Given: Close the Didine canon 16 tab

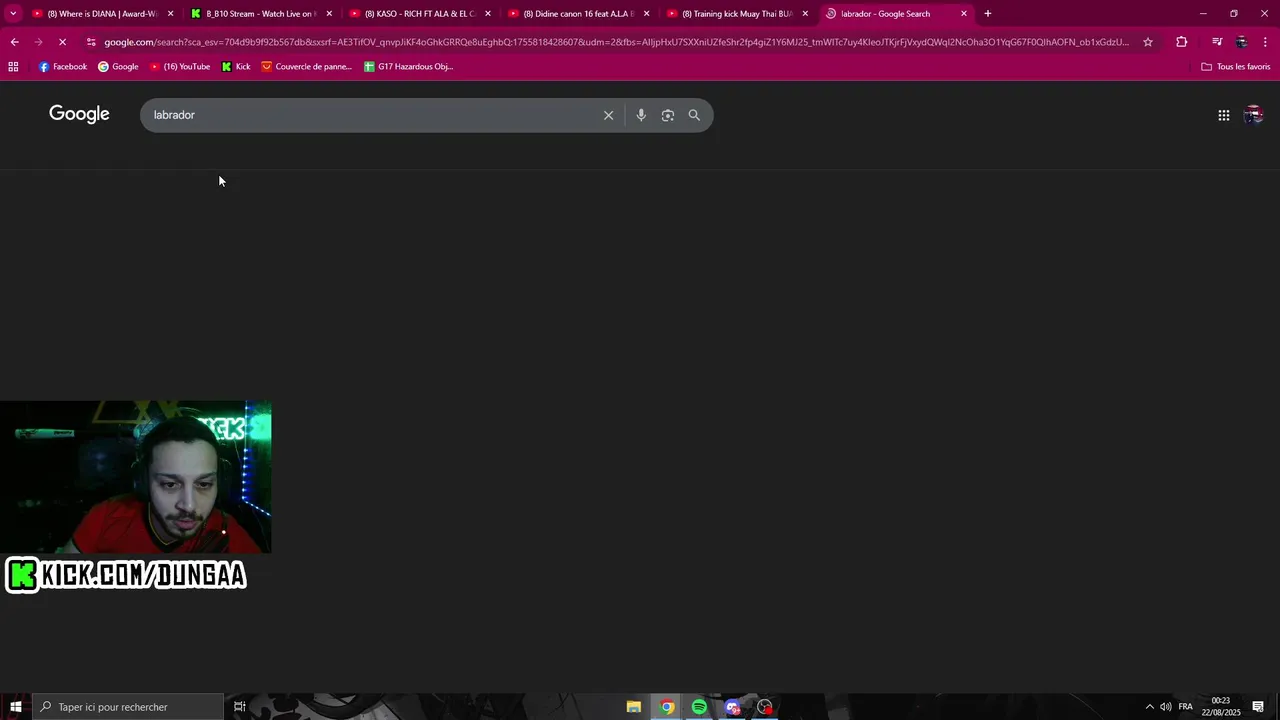Looking at the screenshot, I should 646,14.
